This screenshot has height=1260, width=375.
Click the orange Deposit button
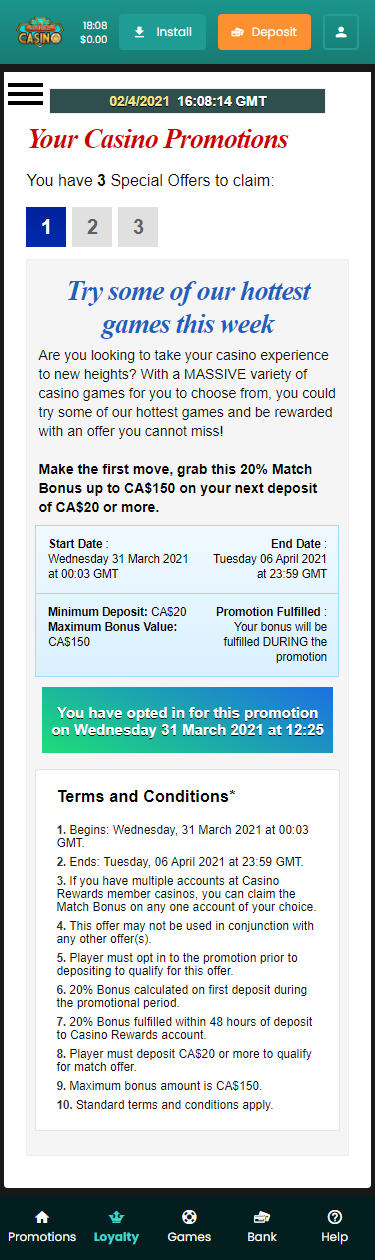[264, 32]
